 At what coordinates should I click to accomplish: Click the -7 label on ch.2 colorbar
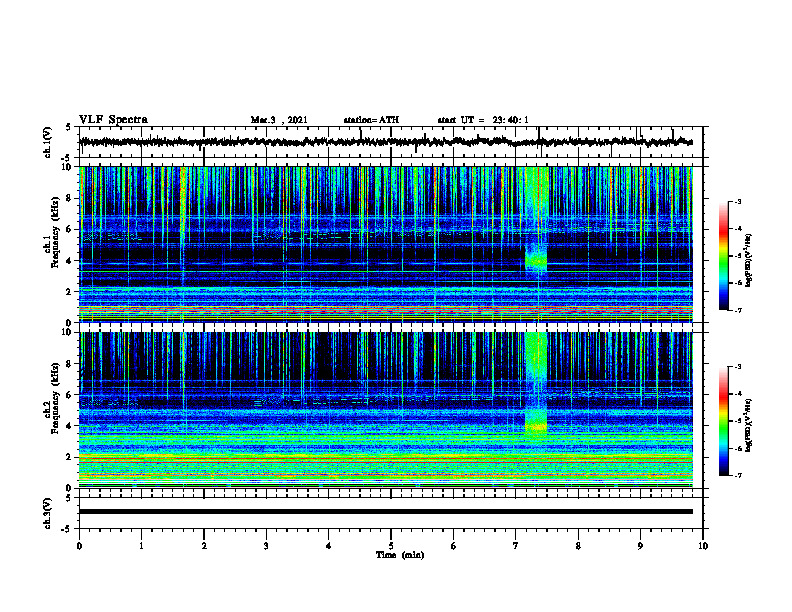pyautogui.click(x=737, y=475)
